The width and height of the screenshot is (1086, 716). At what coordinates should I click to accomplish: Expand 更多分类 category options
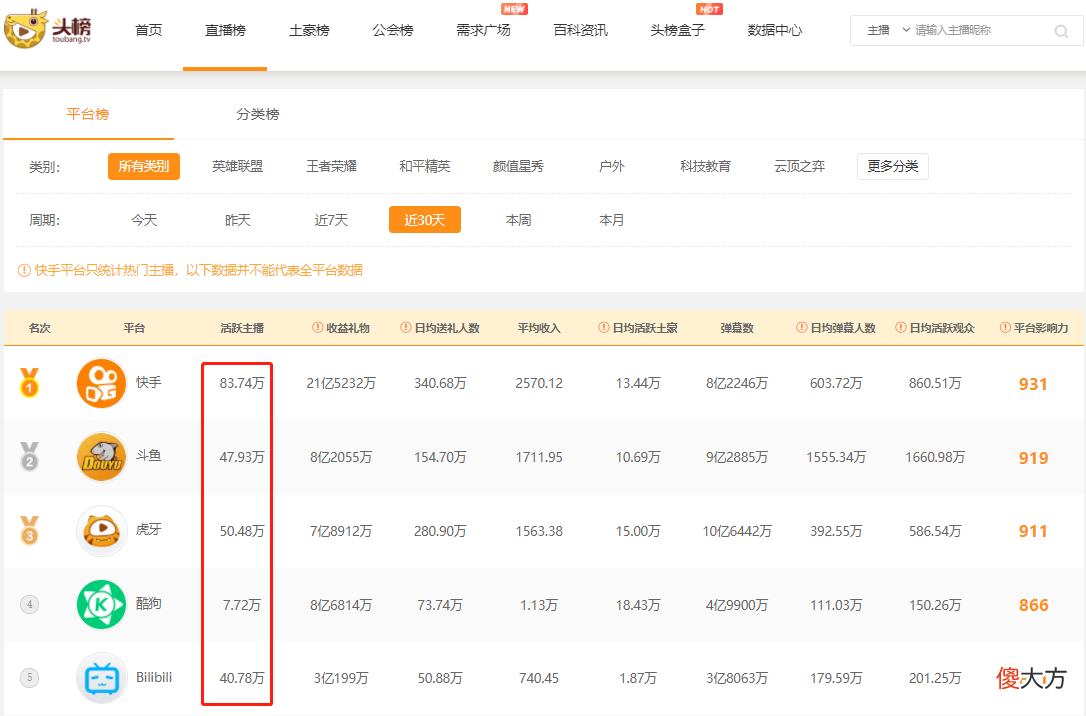tap(893, 166)
